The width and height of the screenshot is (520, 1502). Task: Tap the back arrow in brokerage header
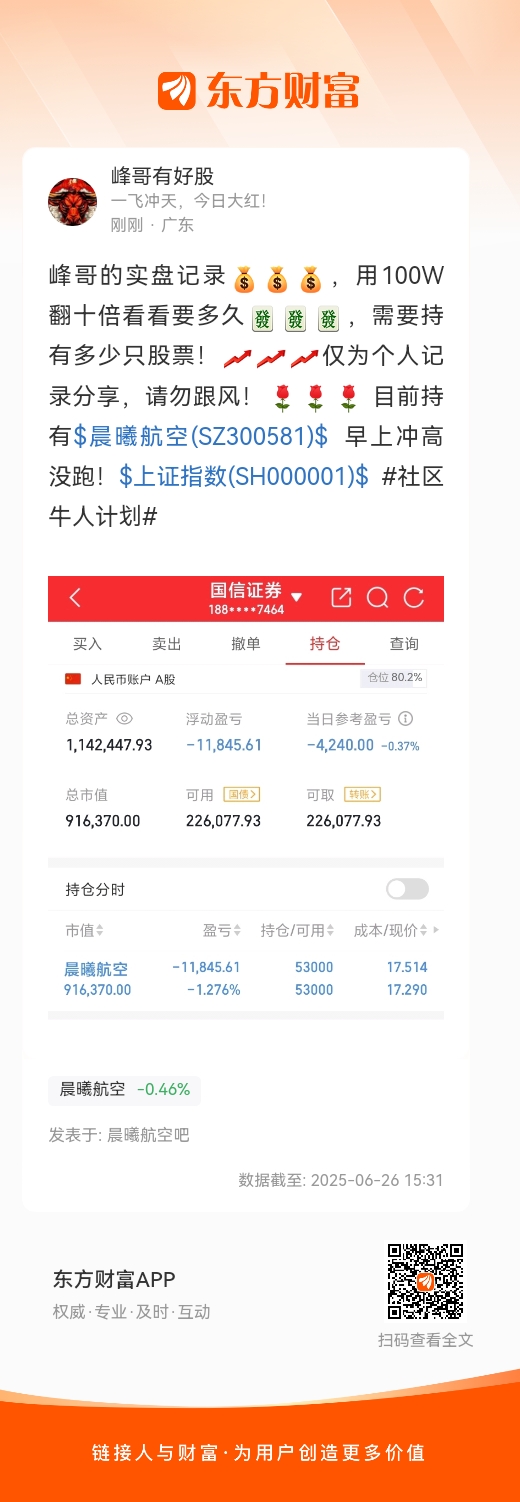tap(75, 598)
